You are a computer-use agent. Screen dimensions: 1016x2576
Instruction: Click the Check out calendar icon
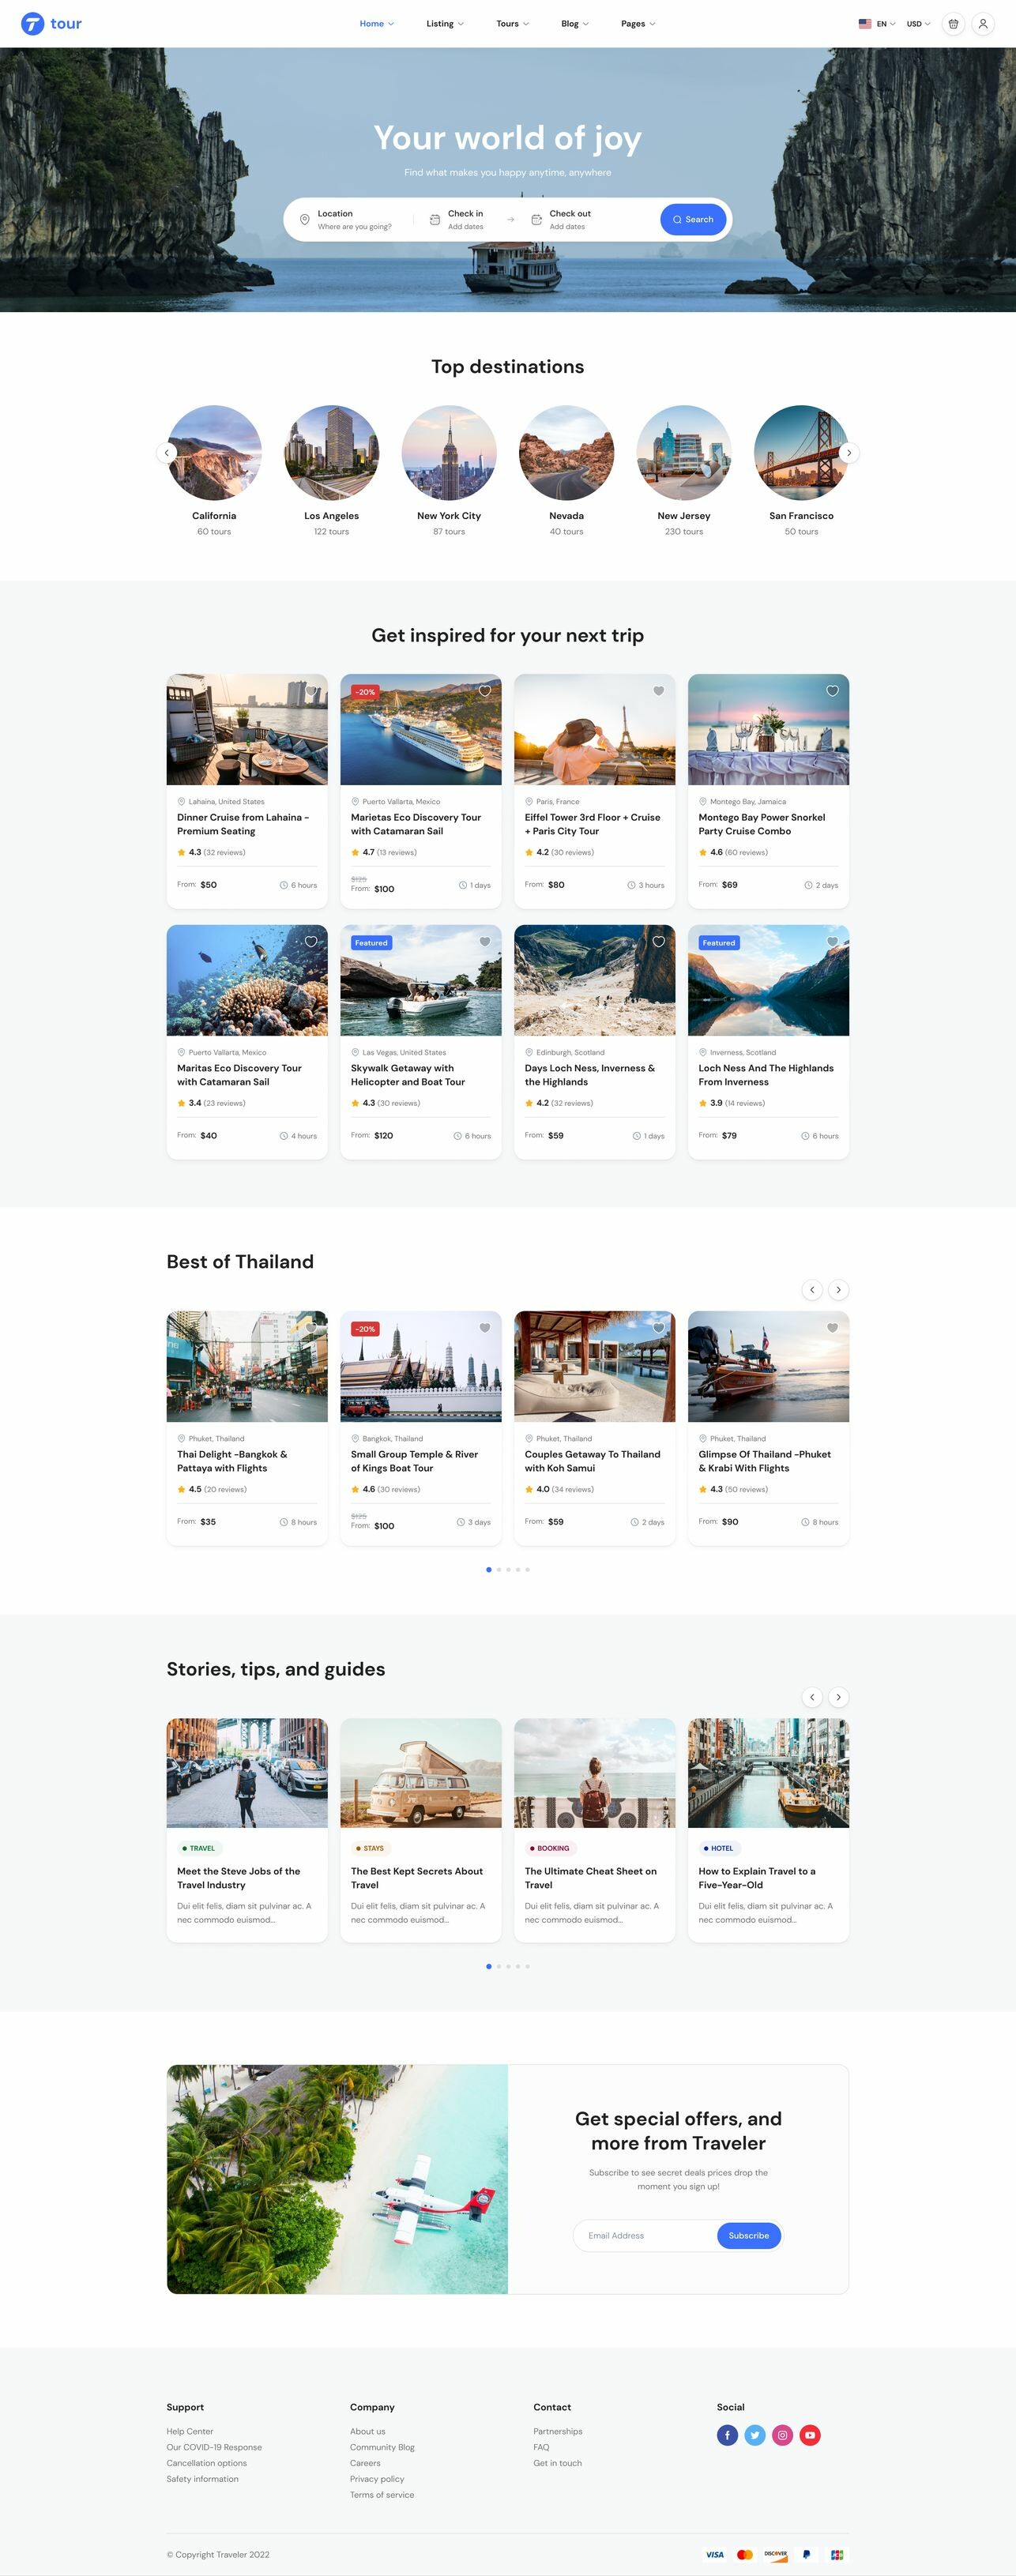click(x=536, y=219)
